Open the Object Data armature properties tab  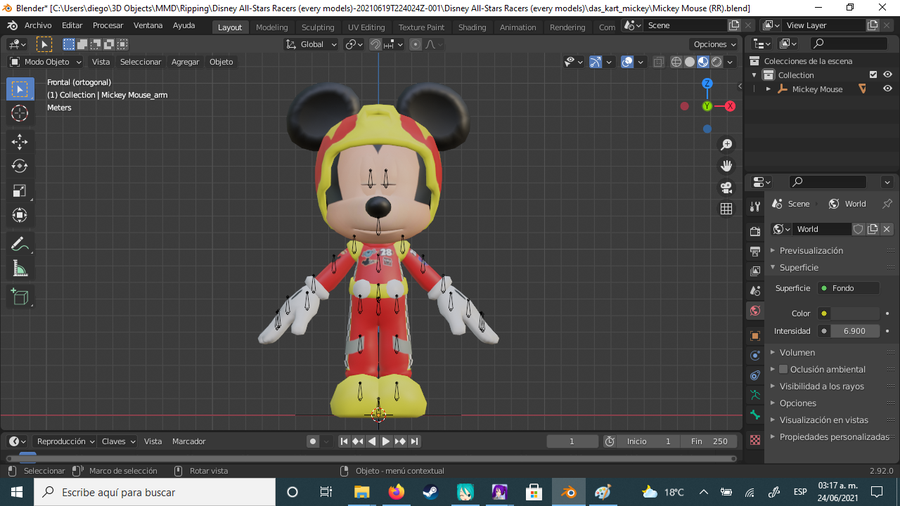(x=755, y=395)
